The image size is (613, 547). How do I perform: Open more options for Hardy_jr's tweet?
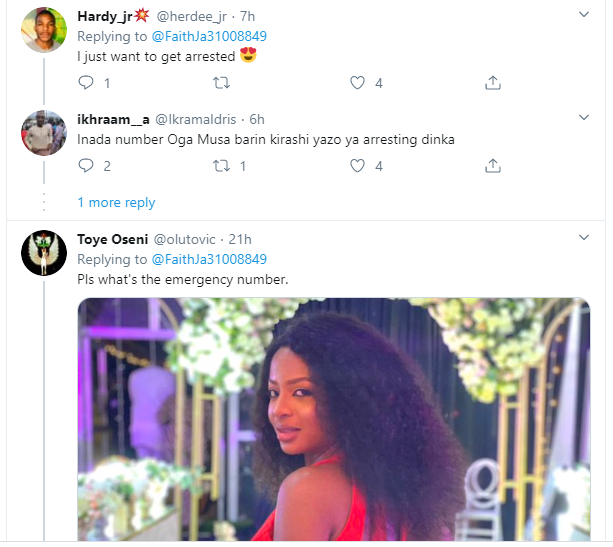[585, 16]
